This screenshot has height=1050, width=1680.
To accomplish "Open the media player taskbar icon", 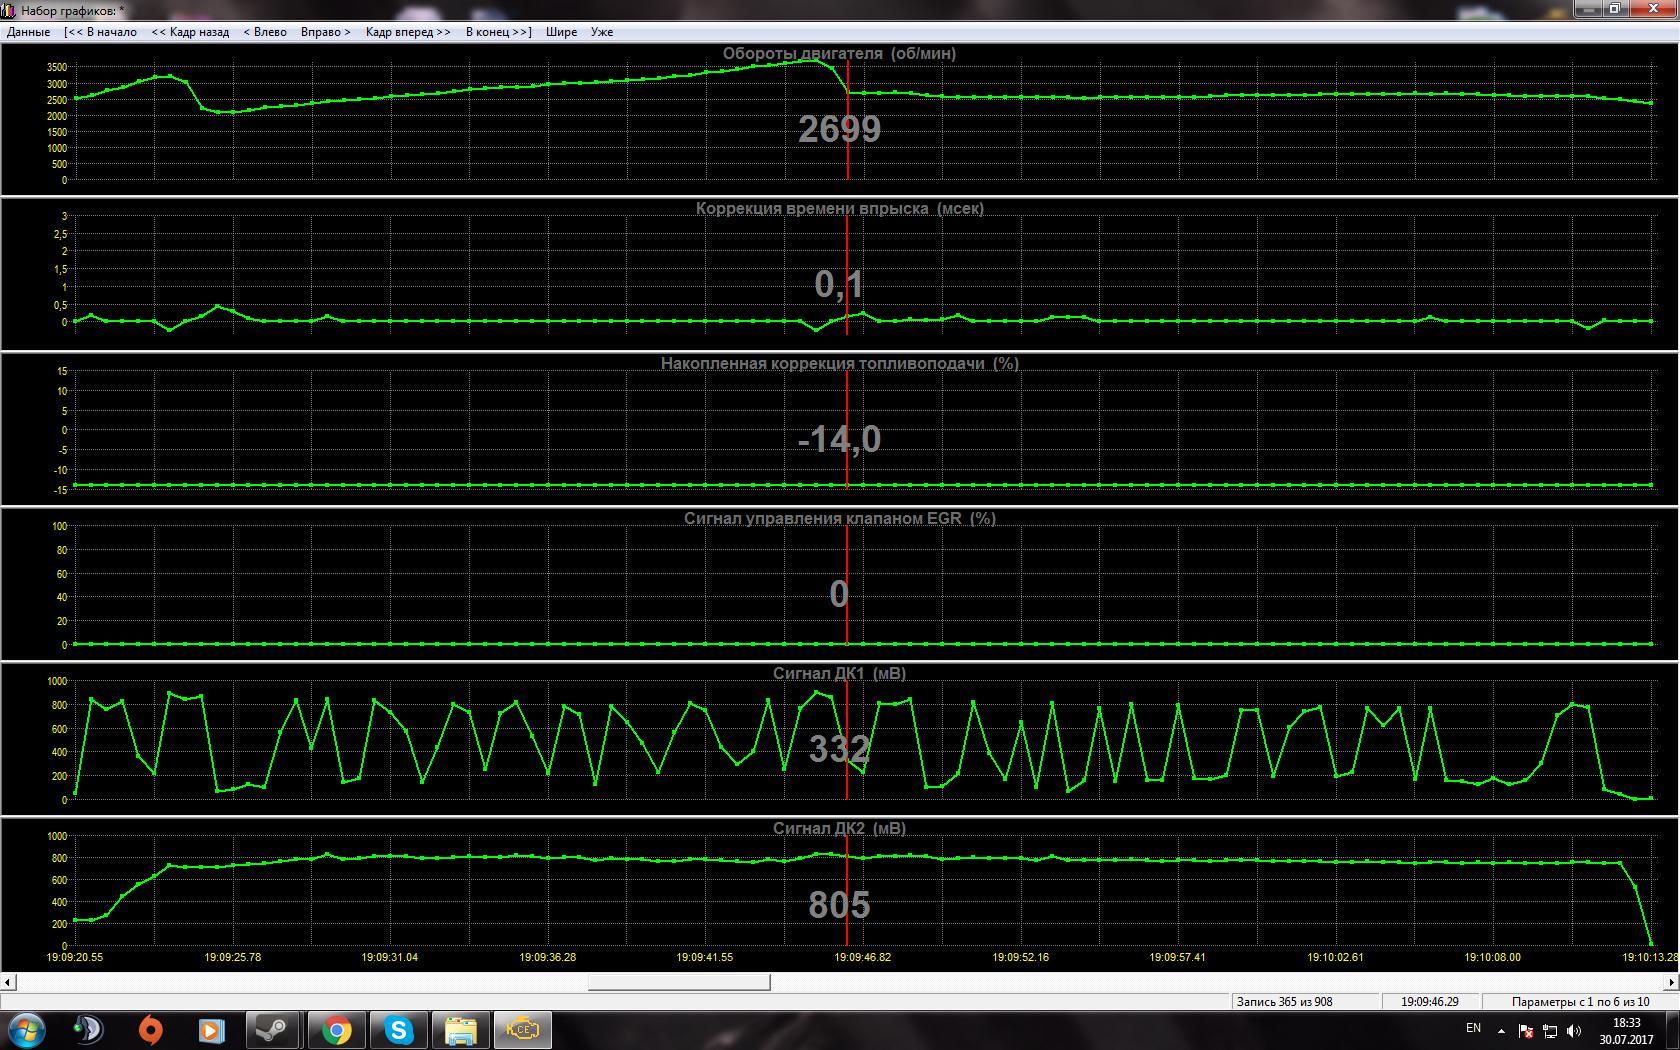I will (211, 1029).
